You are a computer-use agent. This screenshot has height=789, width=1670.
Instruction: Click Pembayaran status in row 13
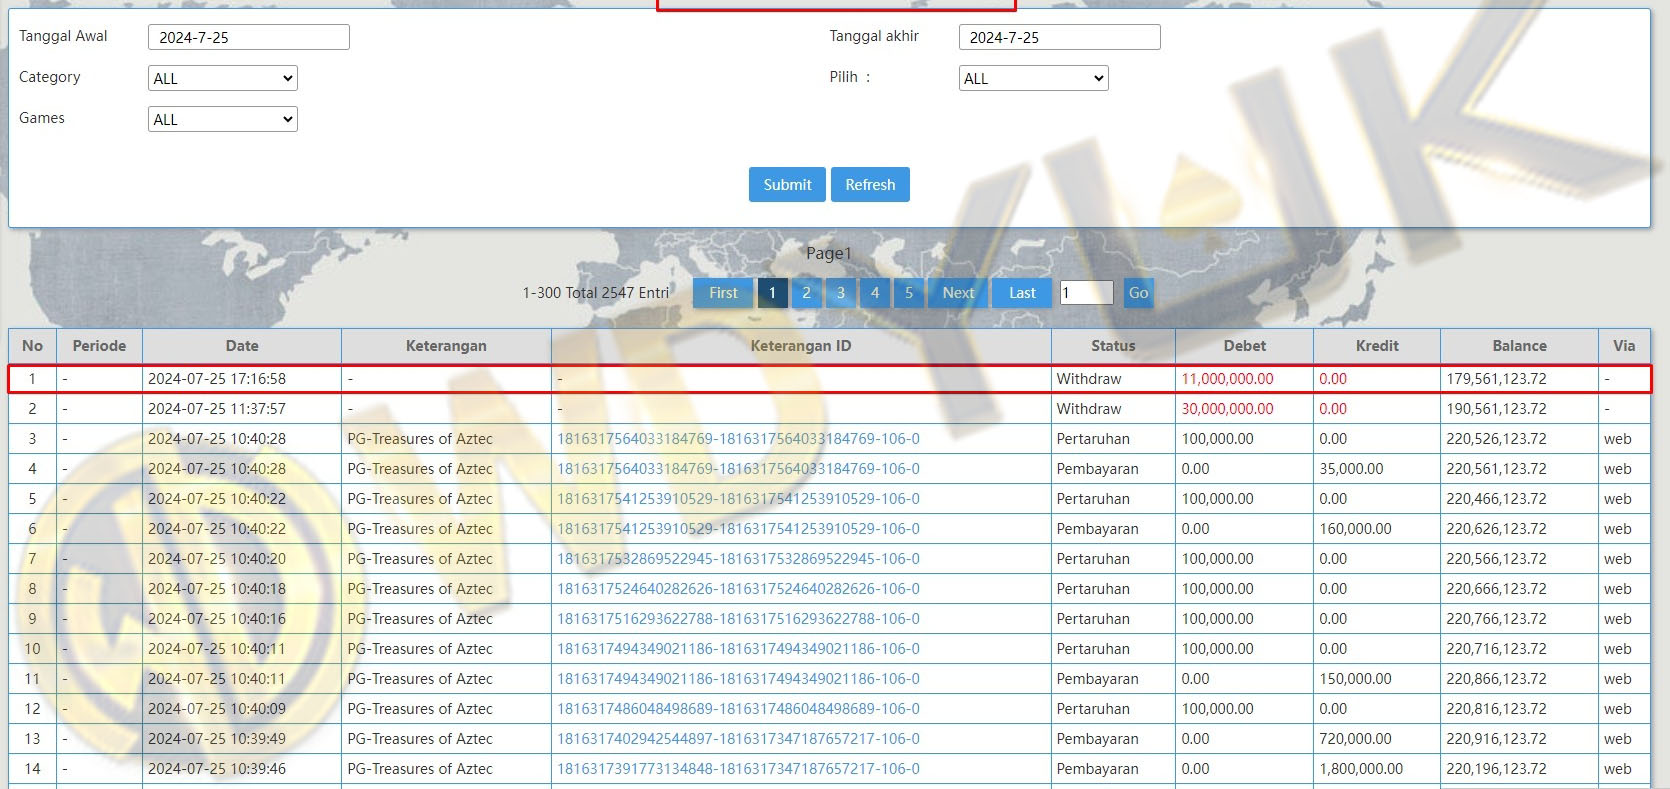pyautogui.click(x=1097, y=739)
